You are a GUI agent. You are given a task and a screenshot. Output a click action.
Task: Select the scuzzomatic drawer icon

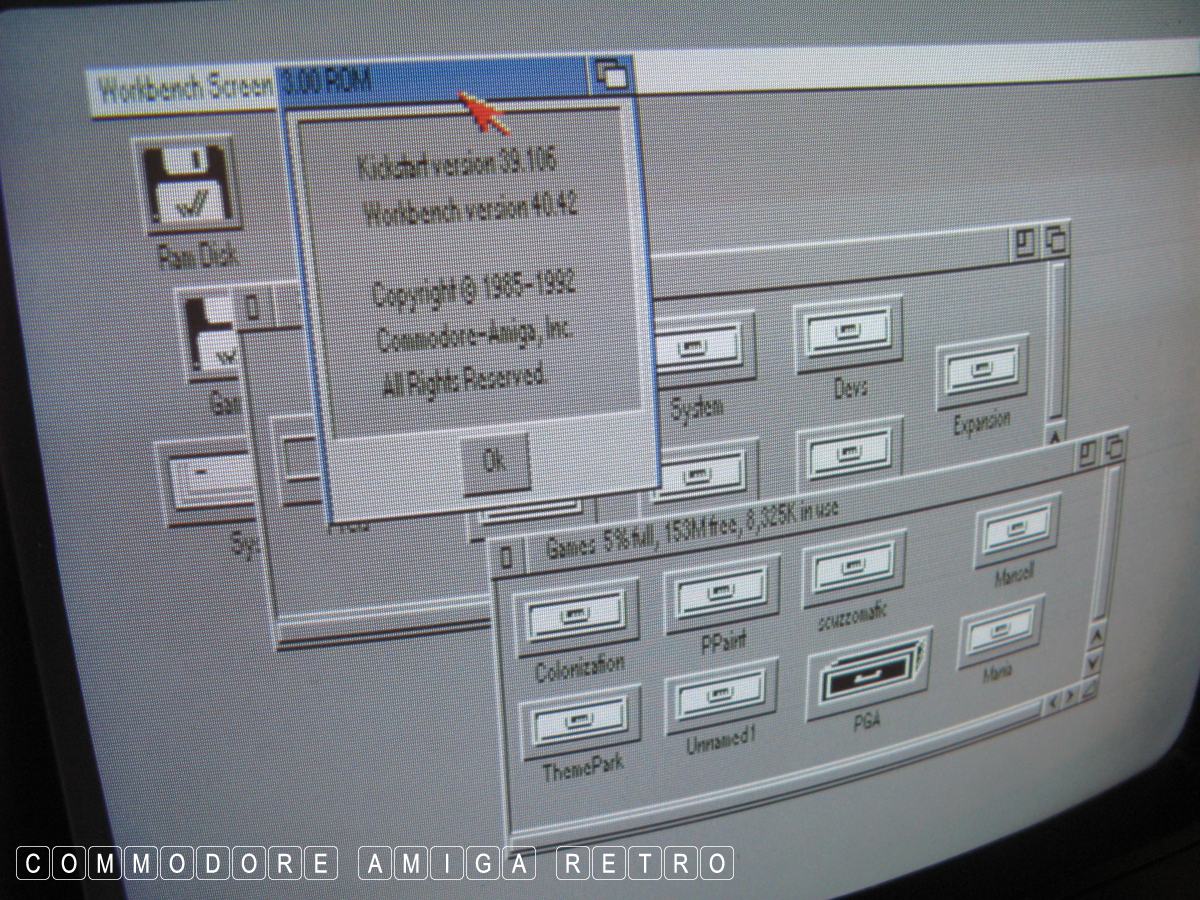tap(854, 568)
